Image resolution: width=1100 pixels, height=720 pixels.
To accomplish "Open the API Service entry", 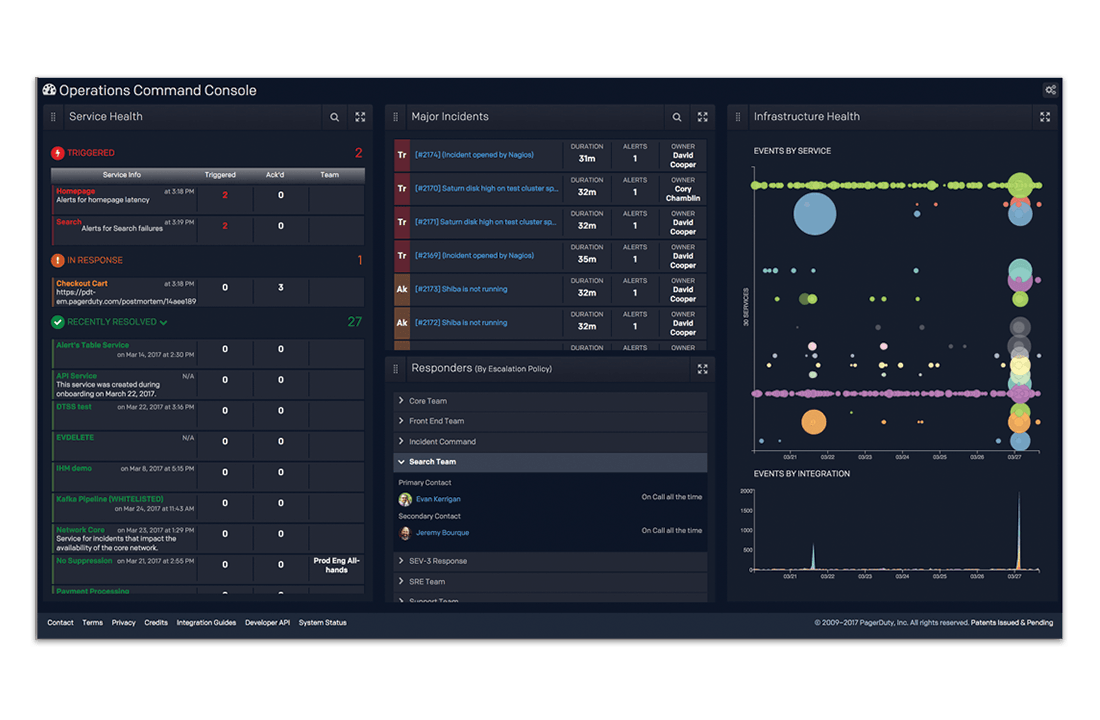I will [76, 376].
